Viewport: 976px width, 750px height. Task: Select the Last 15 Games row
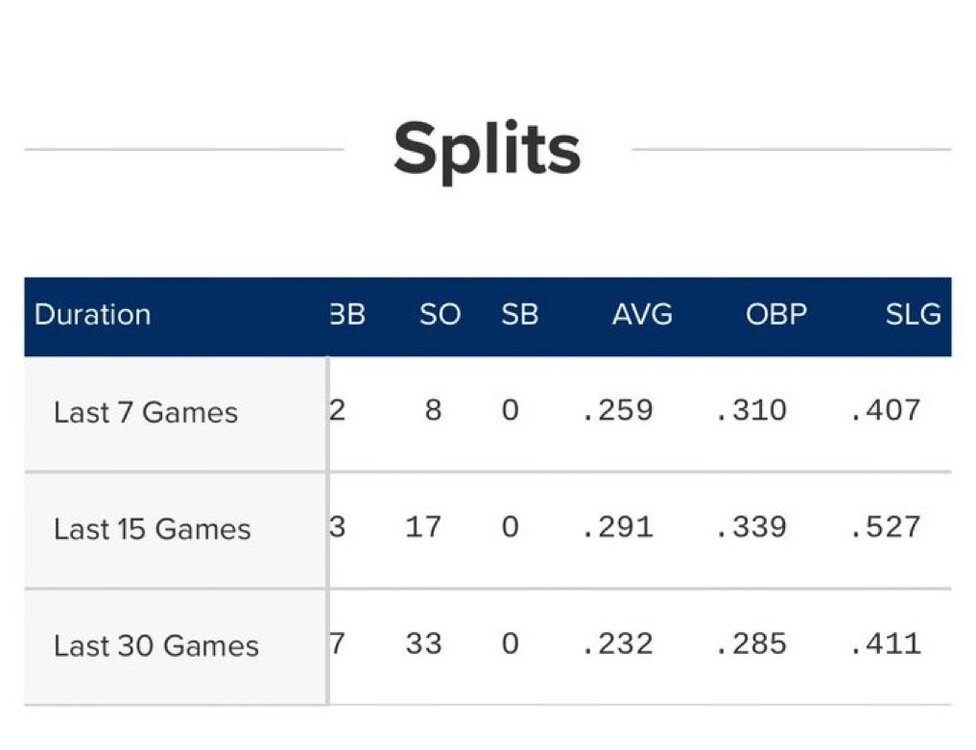tap(152, 529)
